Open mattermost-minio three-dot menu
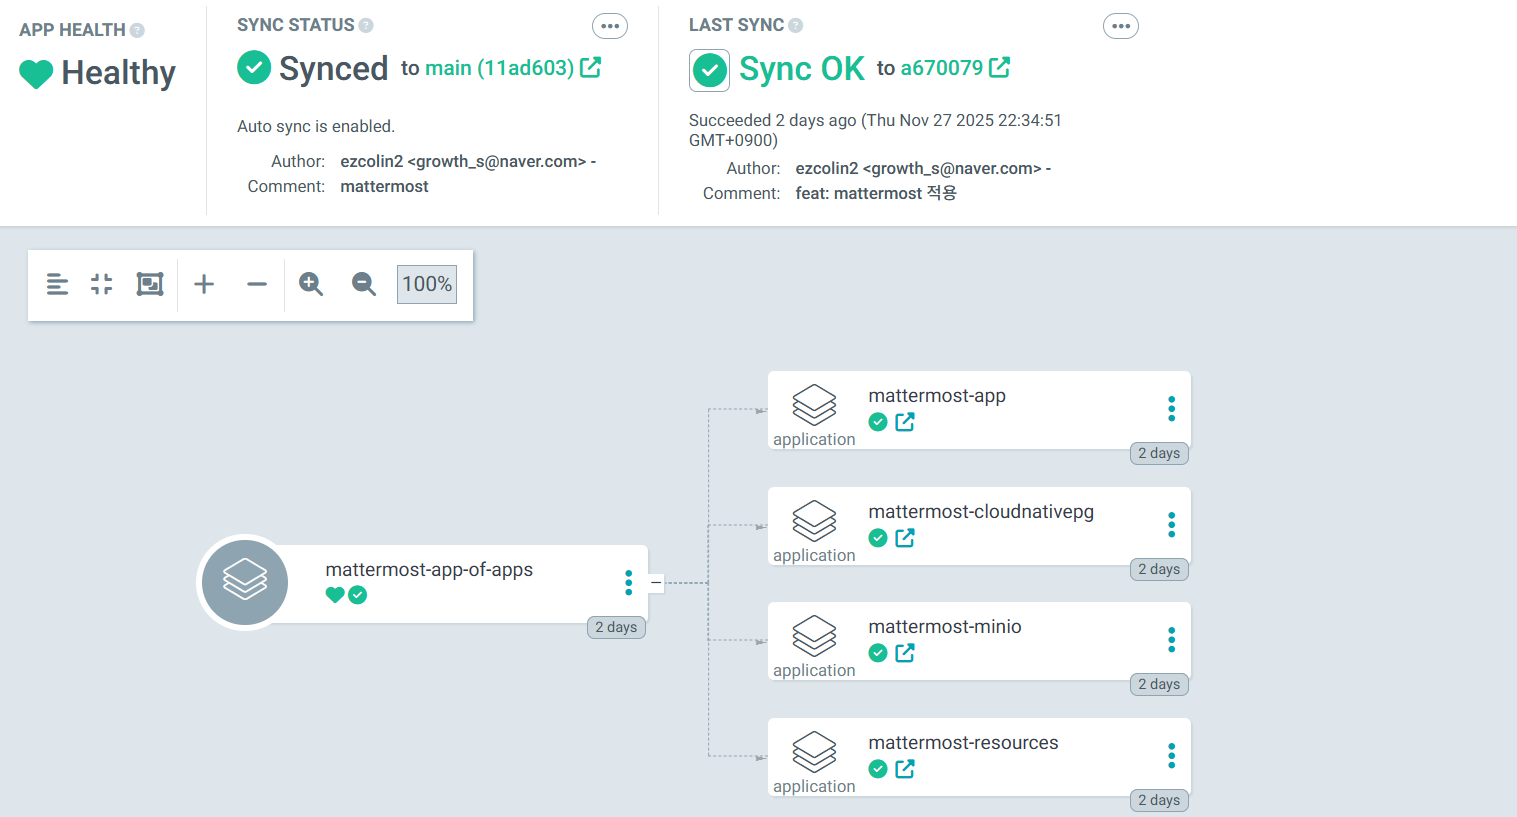Image resolution: width=1517 pixels, height=817 pixels. tap(1171, 639)
